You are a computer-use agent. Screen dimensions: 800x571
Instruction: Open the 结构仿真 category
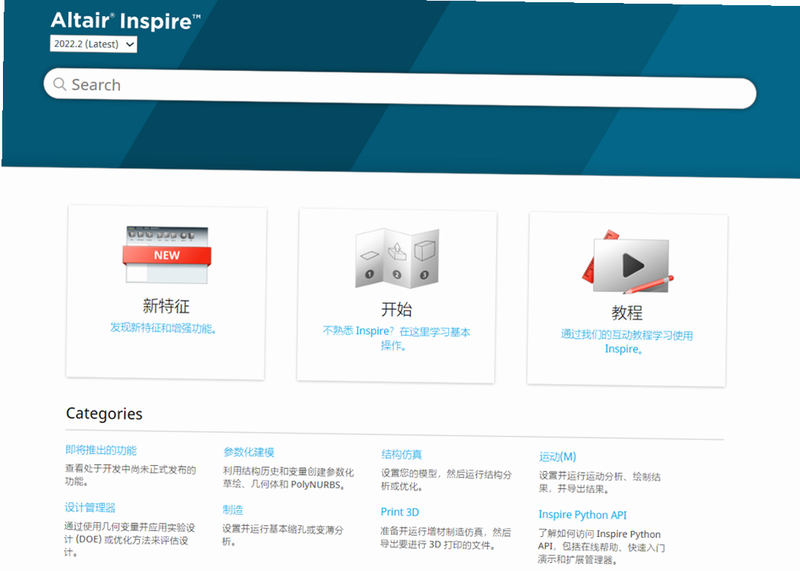[x=402, y=454]
